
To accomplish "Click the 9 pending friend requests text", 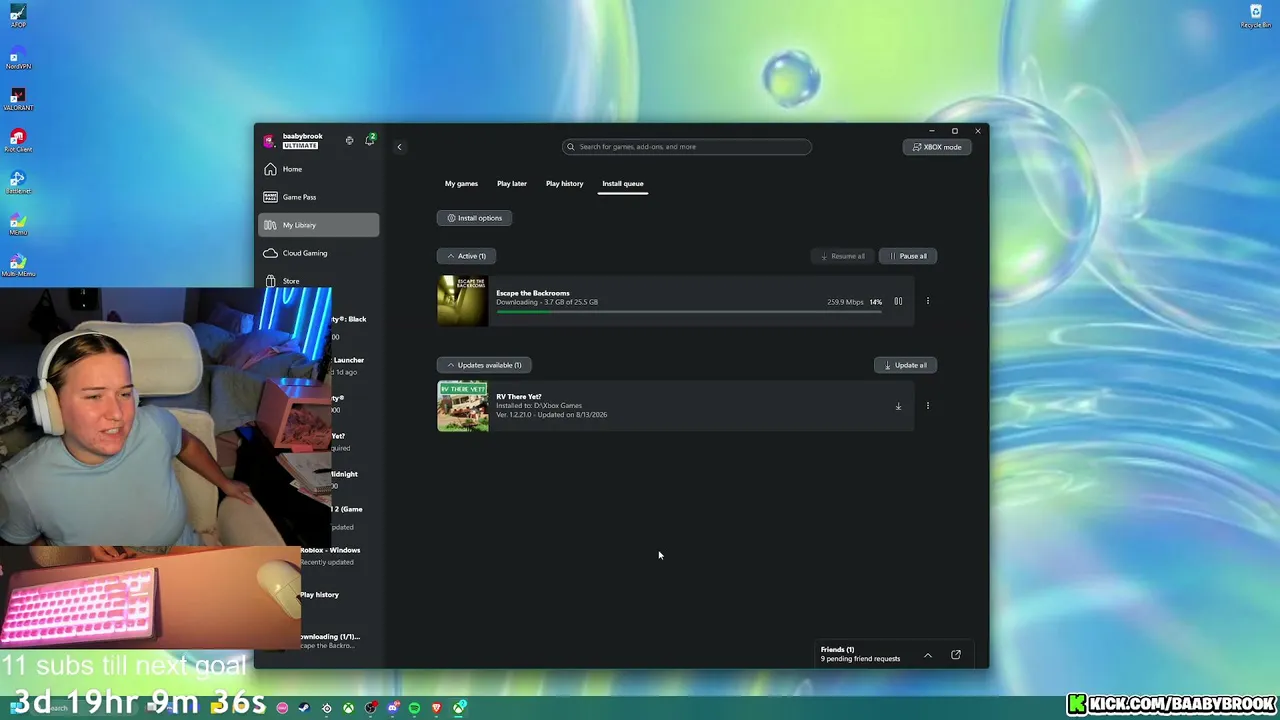I will point(861,659).
